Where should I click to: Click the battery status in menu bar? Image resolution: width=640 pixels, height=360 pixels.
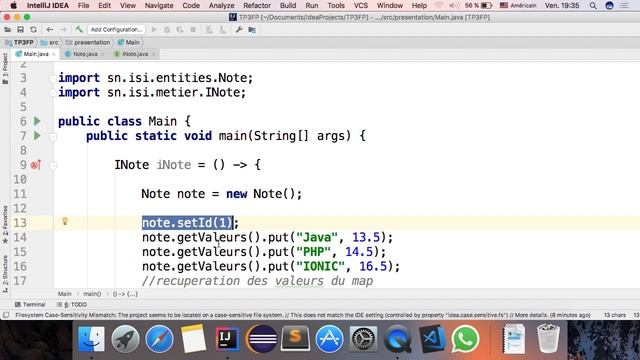(x=478, y=6)
